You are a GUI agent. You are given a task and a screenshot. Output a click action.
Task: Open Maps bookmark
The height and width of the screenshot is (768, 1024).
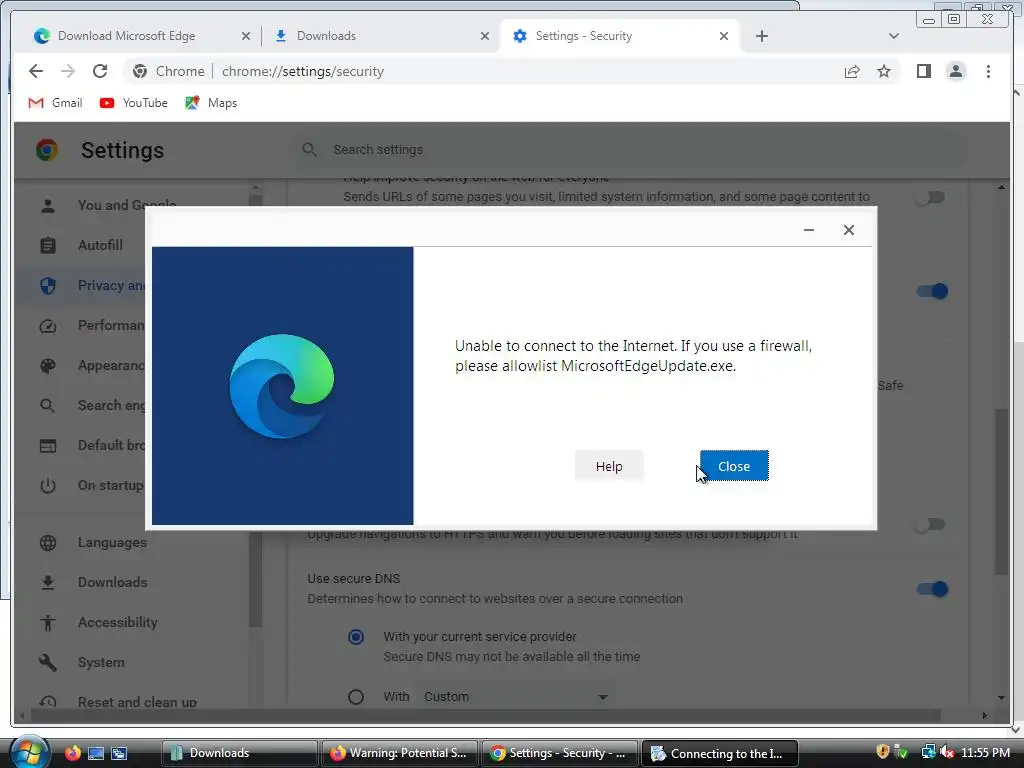point(211,103)
